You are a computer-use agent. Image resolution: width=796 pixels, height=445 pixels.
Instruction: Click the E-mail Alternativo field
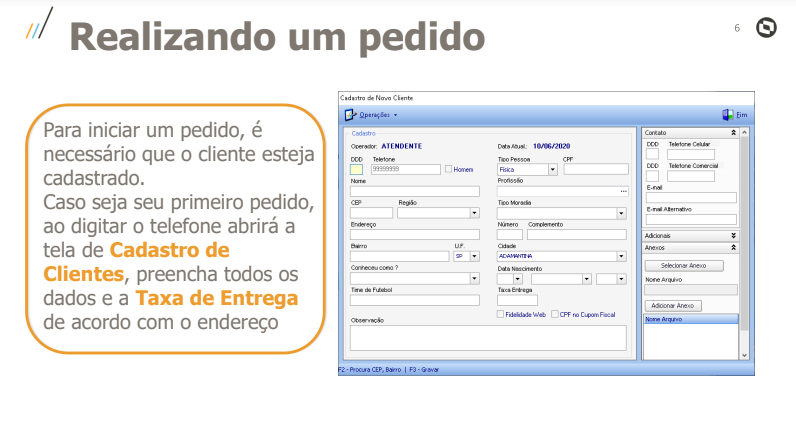[691, 219]
